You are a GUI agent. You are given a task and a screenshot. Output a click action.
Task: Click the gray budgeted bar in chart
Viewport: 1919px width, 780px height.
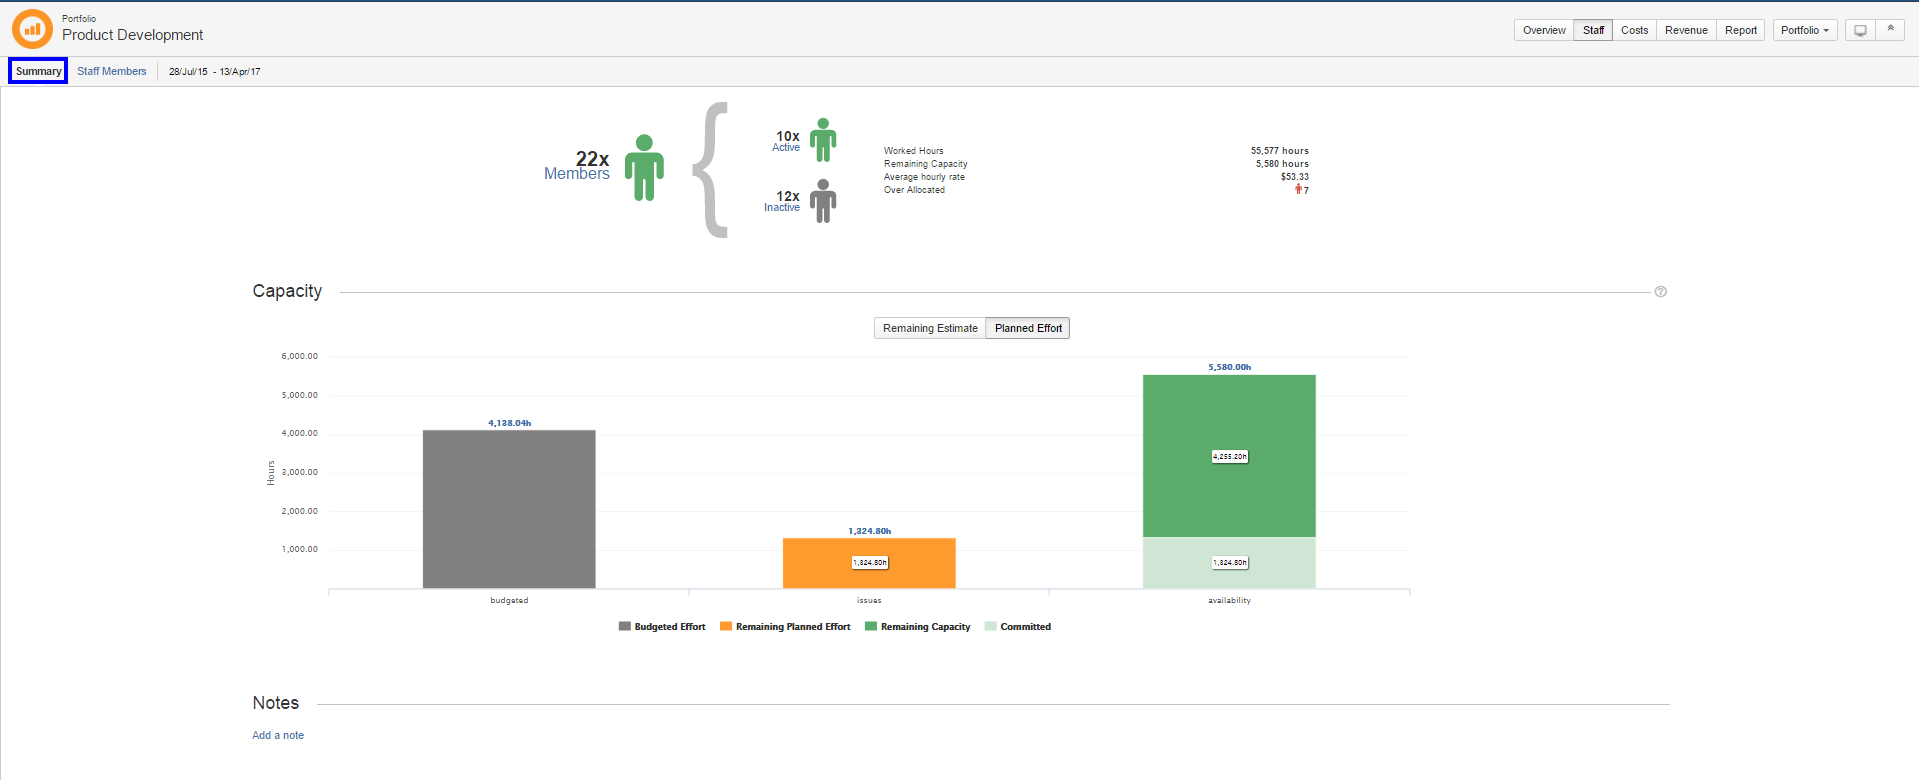[509, 509]
